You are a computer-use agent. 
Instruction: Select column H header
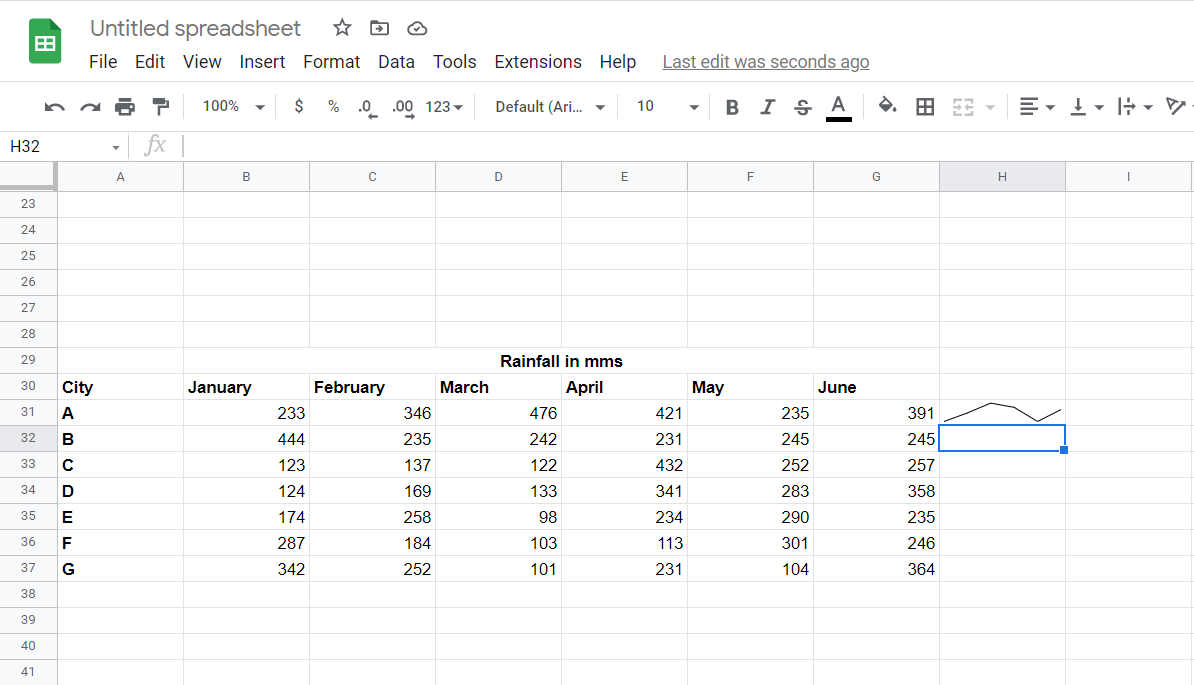pyautogui.click(x=1002, y=177)
